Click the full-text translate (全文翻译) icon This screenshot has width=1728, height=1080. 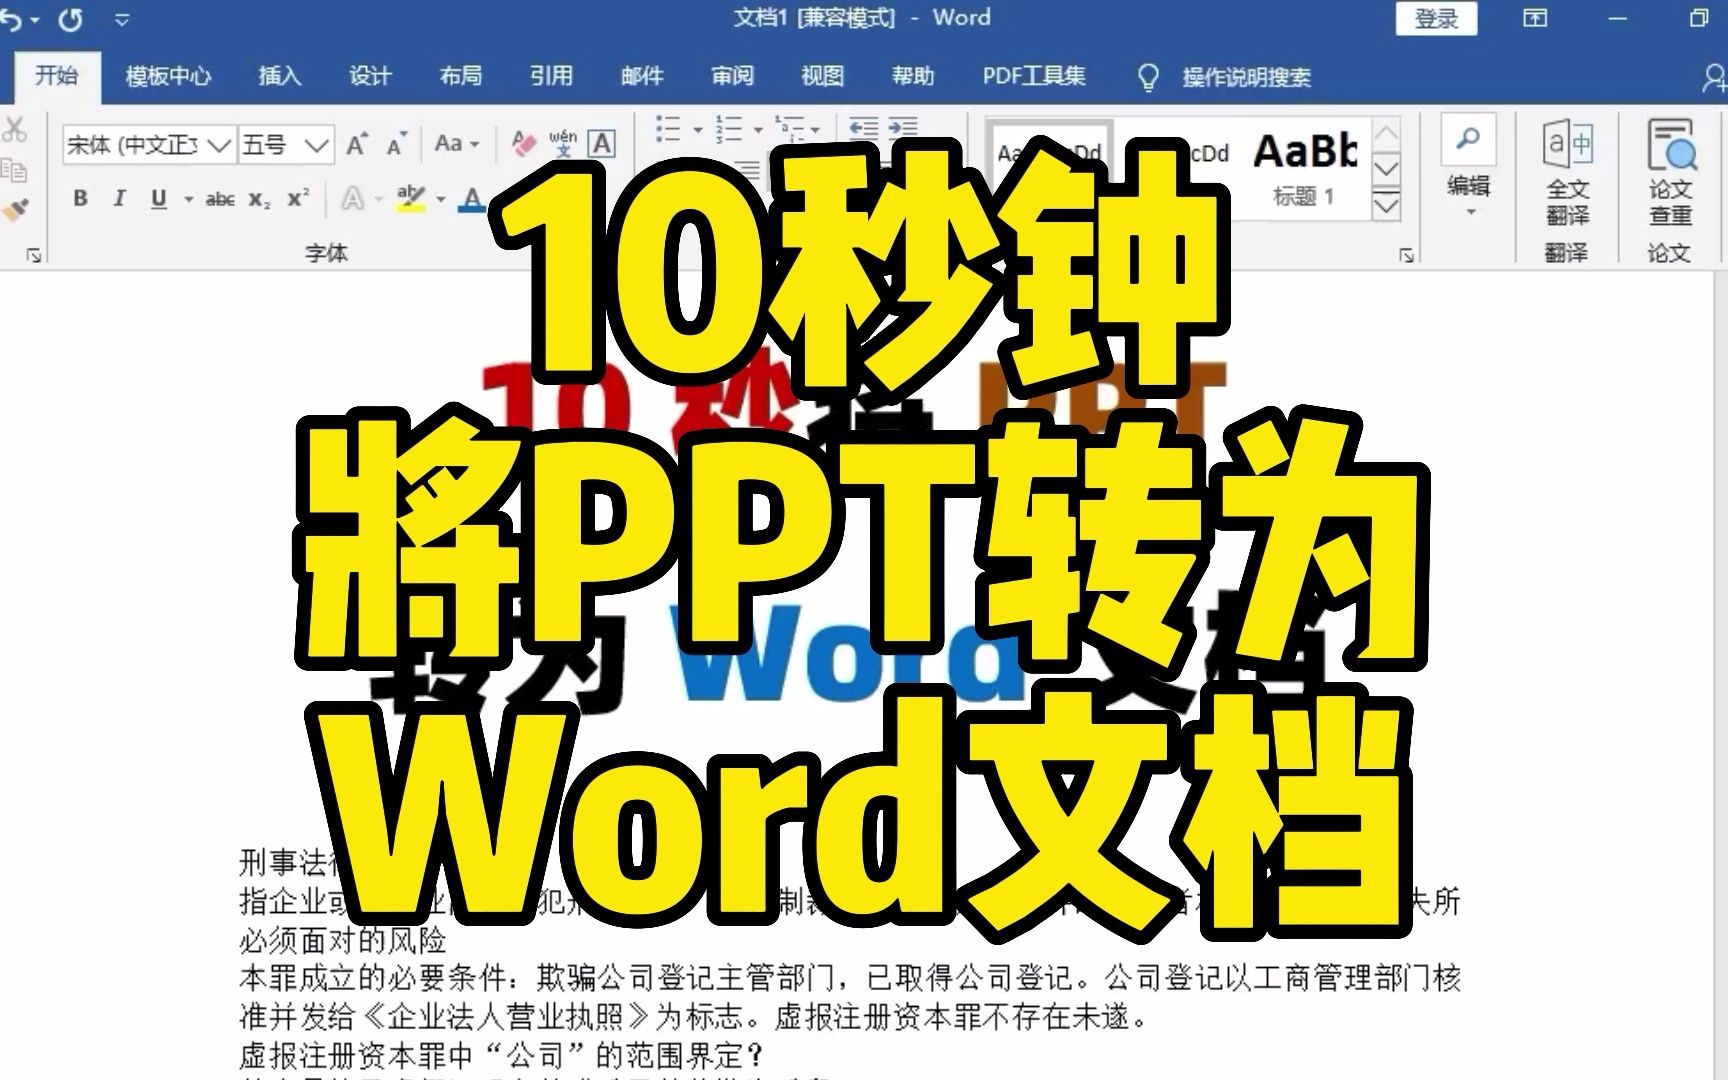[1568, 172]
